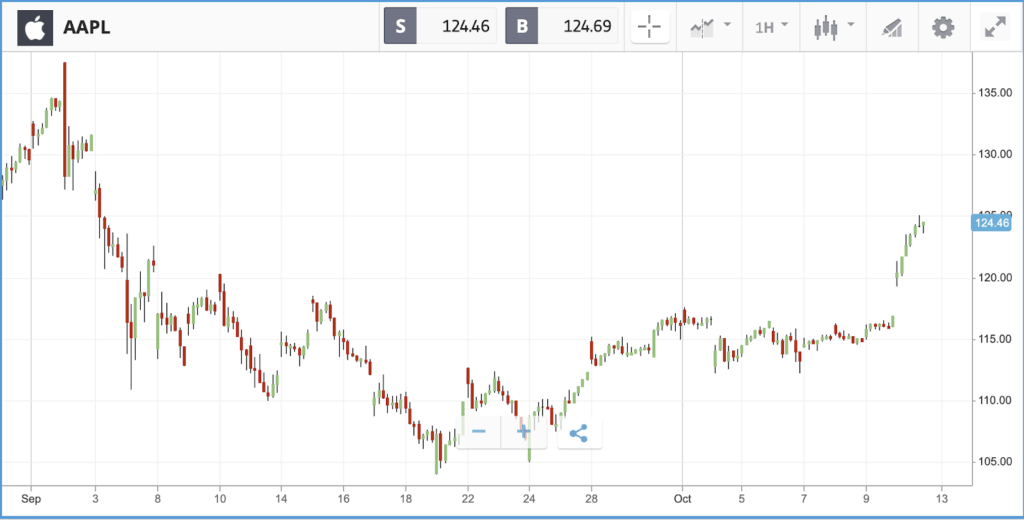Click the S sell button
Viewport: 1024px width, 520px height.
click(x=400, y=26)
